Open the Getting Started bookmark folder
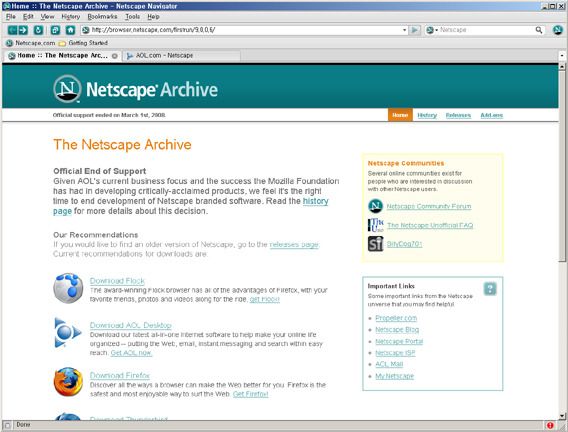The width and height of the screenshot is (568, 432). point(83,43)
